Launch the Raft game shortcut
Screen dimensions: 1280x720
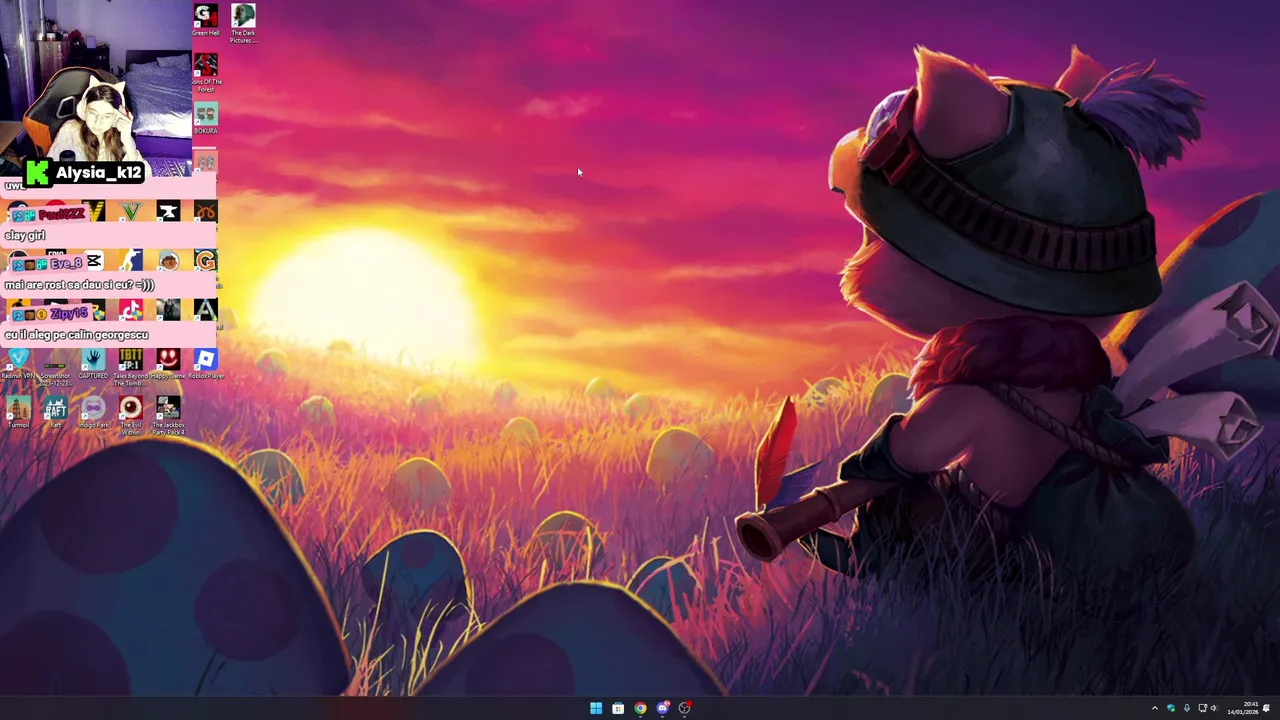[x=56, y=413]
